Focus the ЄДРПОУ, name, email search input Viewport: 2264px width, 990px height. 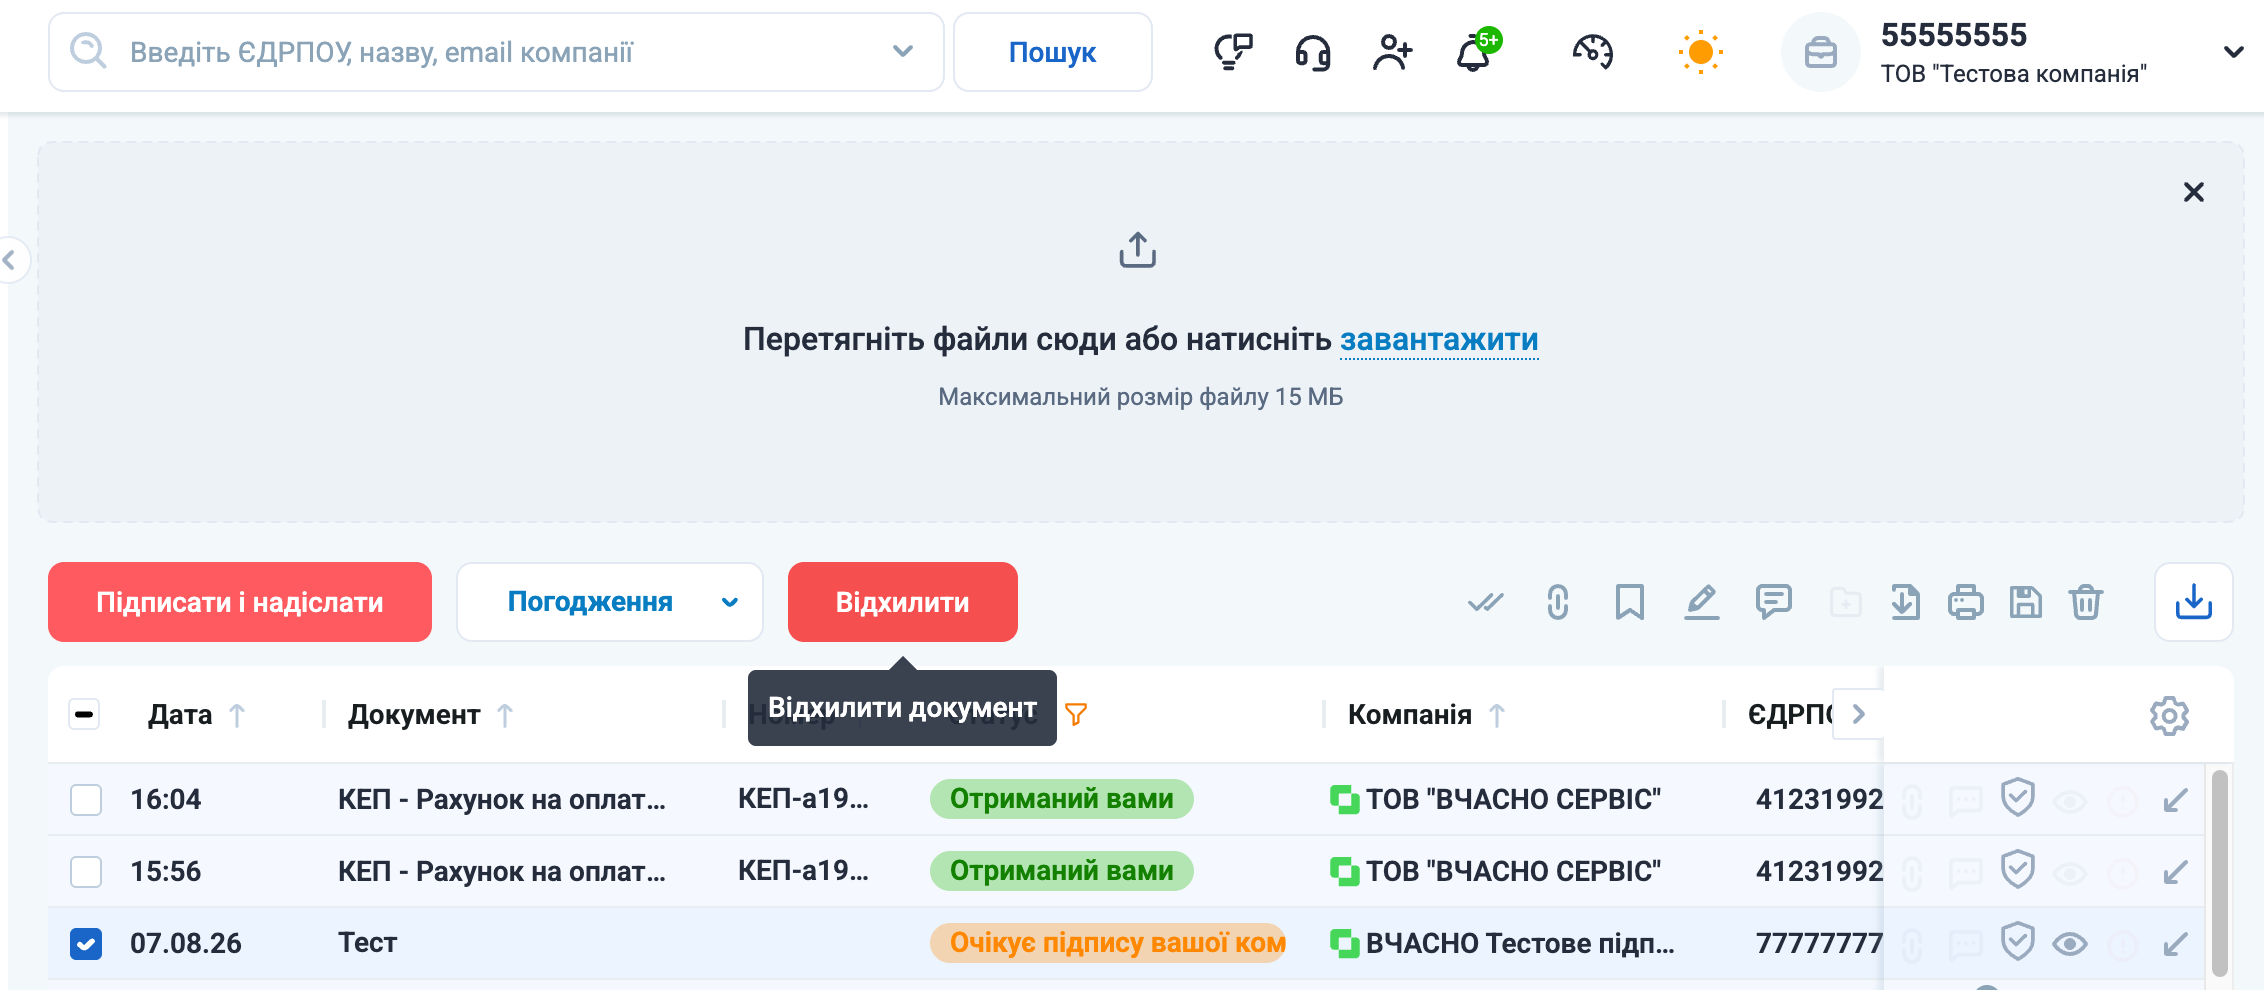pos(496,52)
